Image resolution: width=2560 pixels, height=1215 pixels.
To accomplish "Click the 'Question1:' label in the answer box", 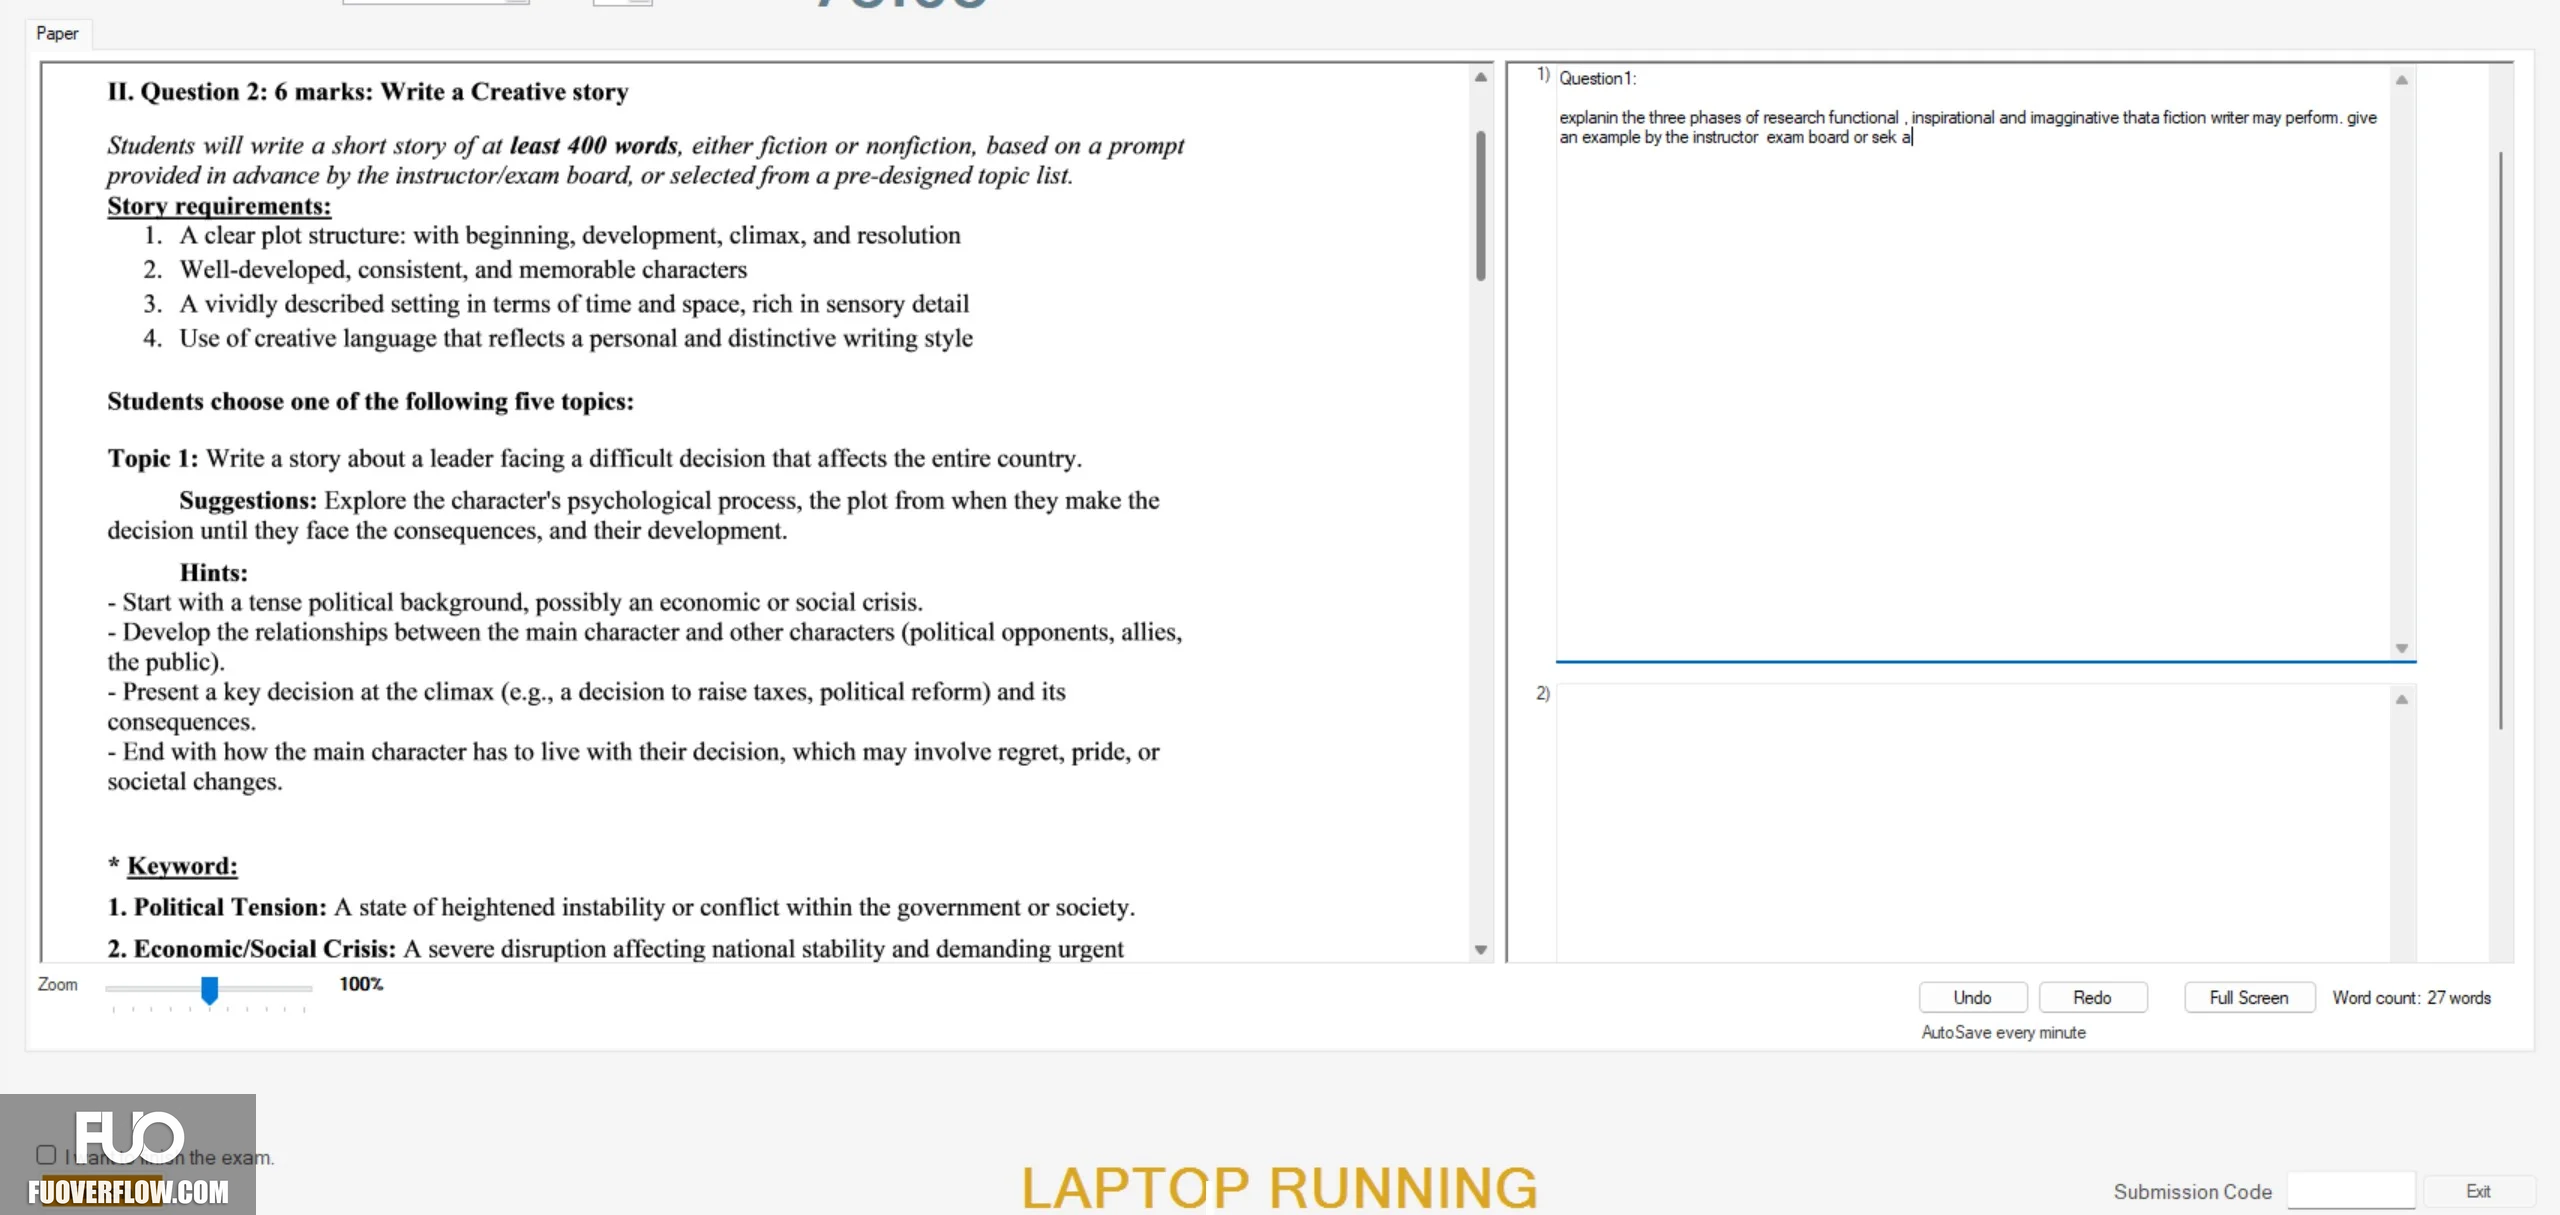I will point(1598,78).
